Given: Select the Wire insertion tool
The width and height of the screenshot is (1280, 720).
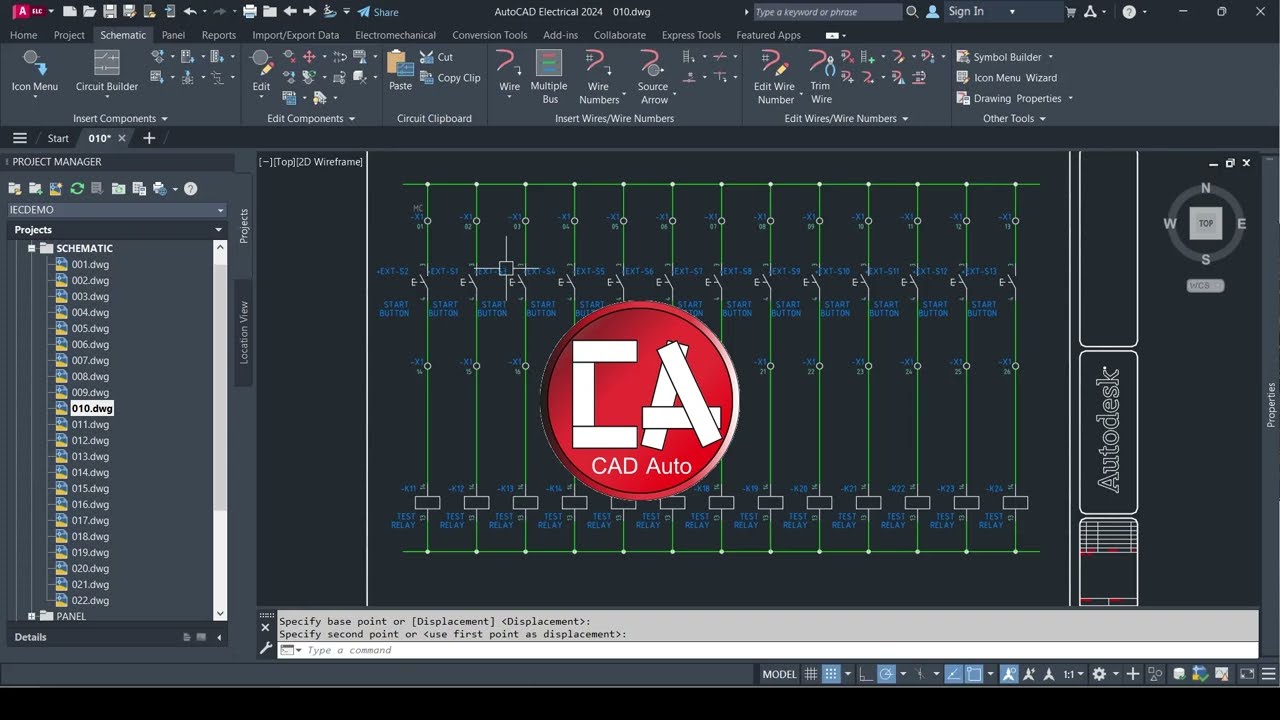Looking at the screenshot, I should [x=510, y=72].
